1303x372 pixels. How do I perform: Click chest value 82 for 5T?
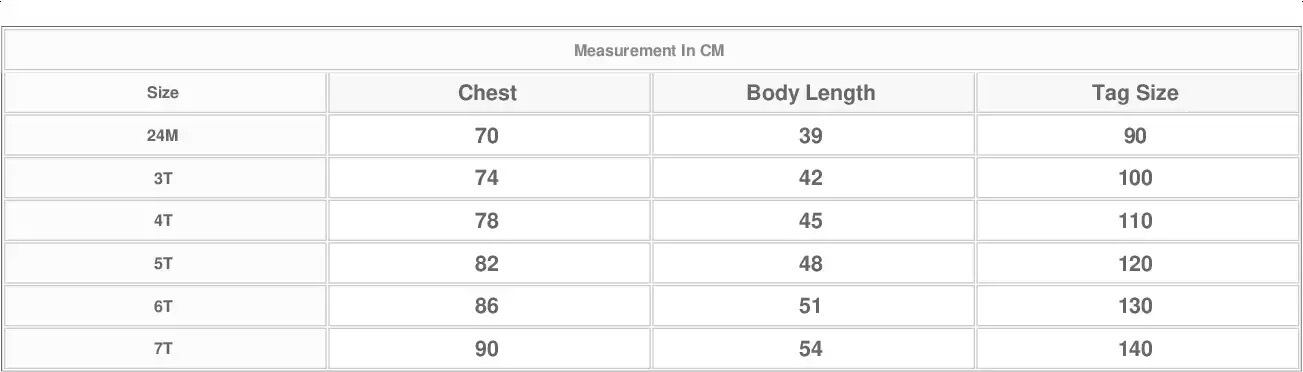[487, 264]
